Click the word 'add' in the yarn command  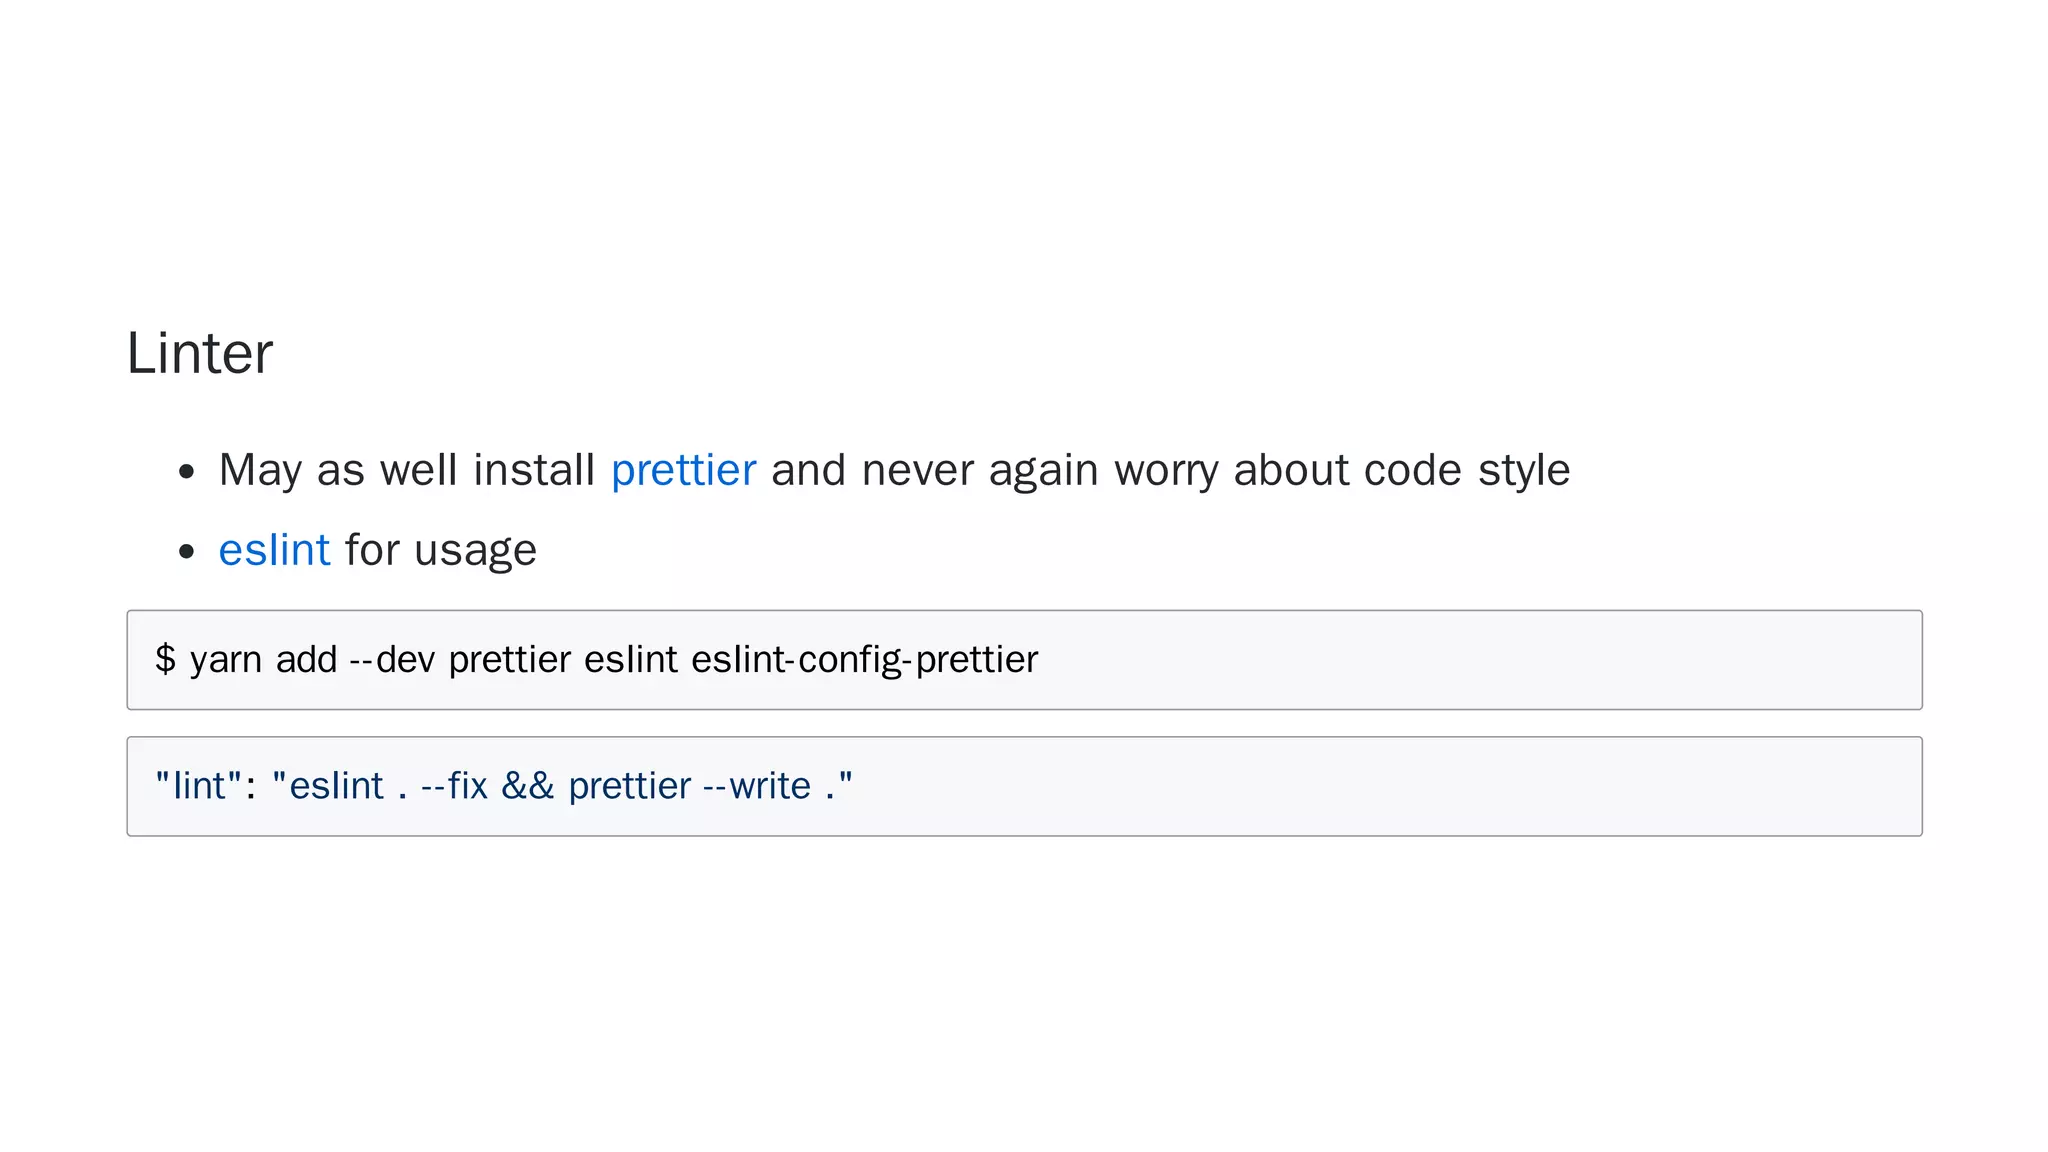(x=306, y=660)
